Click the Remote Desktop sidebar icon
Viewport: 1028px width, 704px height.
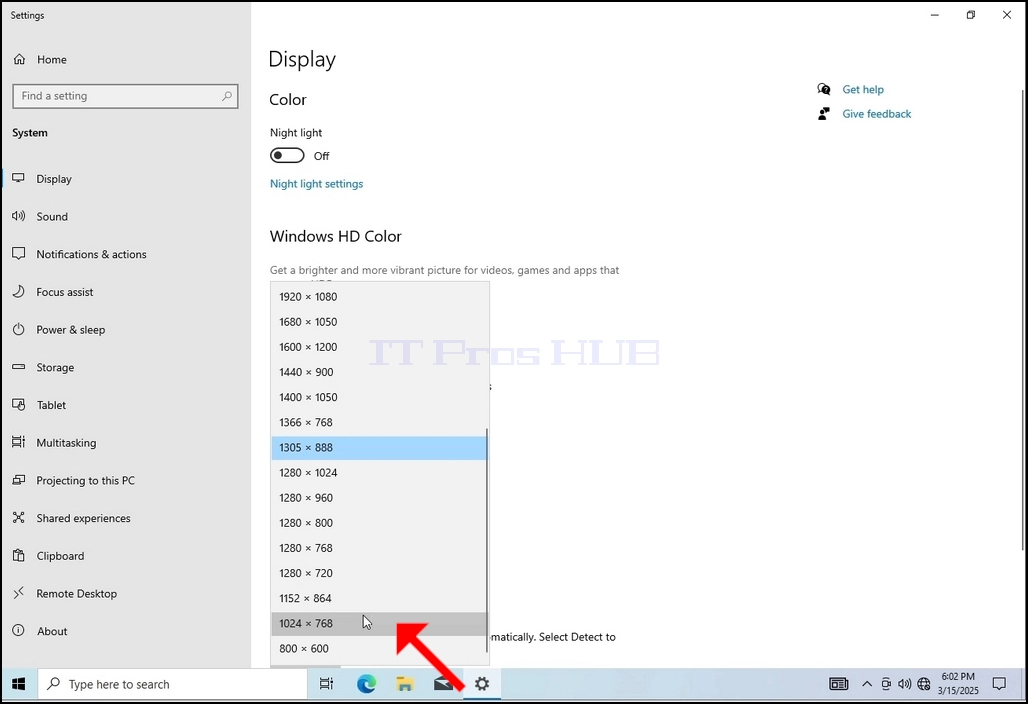(19, 593)
